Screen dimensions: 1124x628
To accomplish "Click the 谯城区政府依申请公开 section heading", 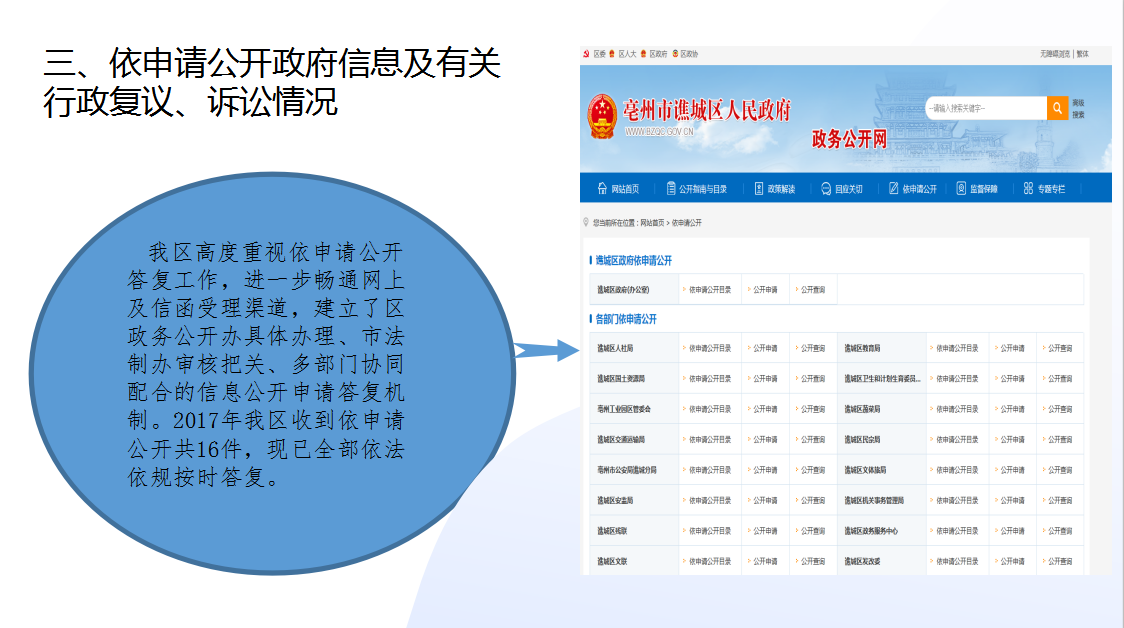I will (x=634, y=260).
